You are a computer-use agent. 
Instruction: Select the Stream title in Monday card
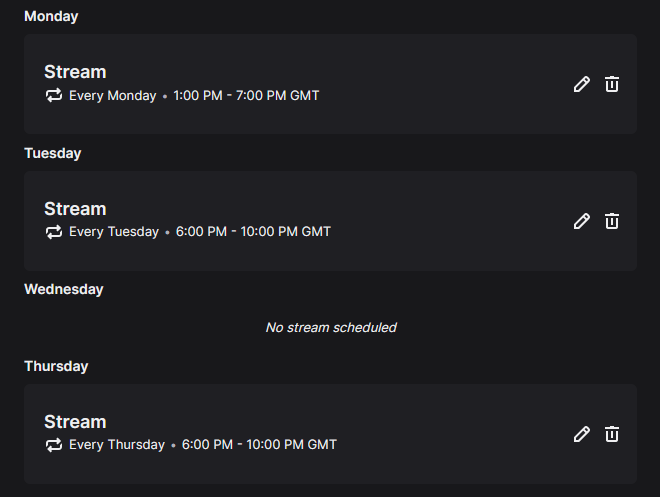(75, 72)
